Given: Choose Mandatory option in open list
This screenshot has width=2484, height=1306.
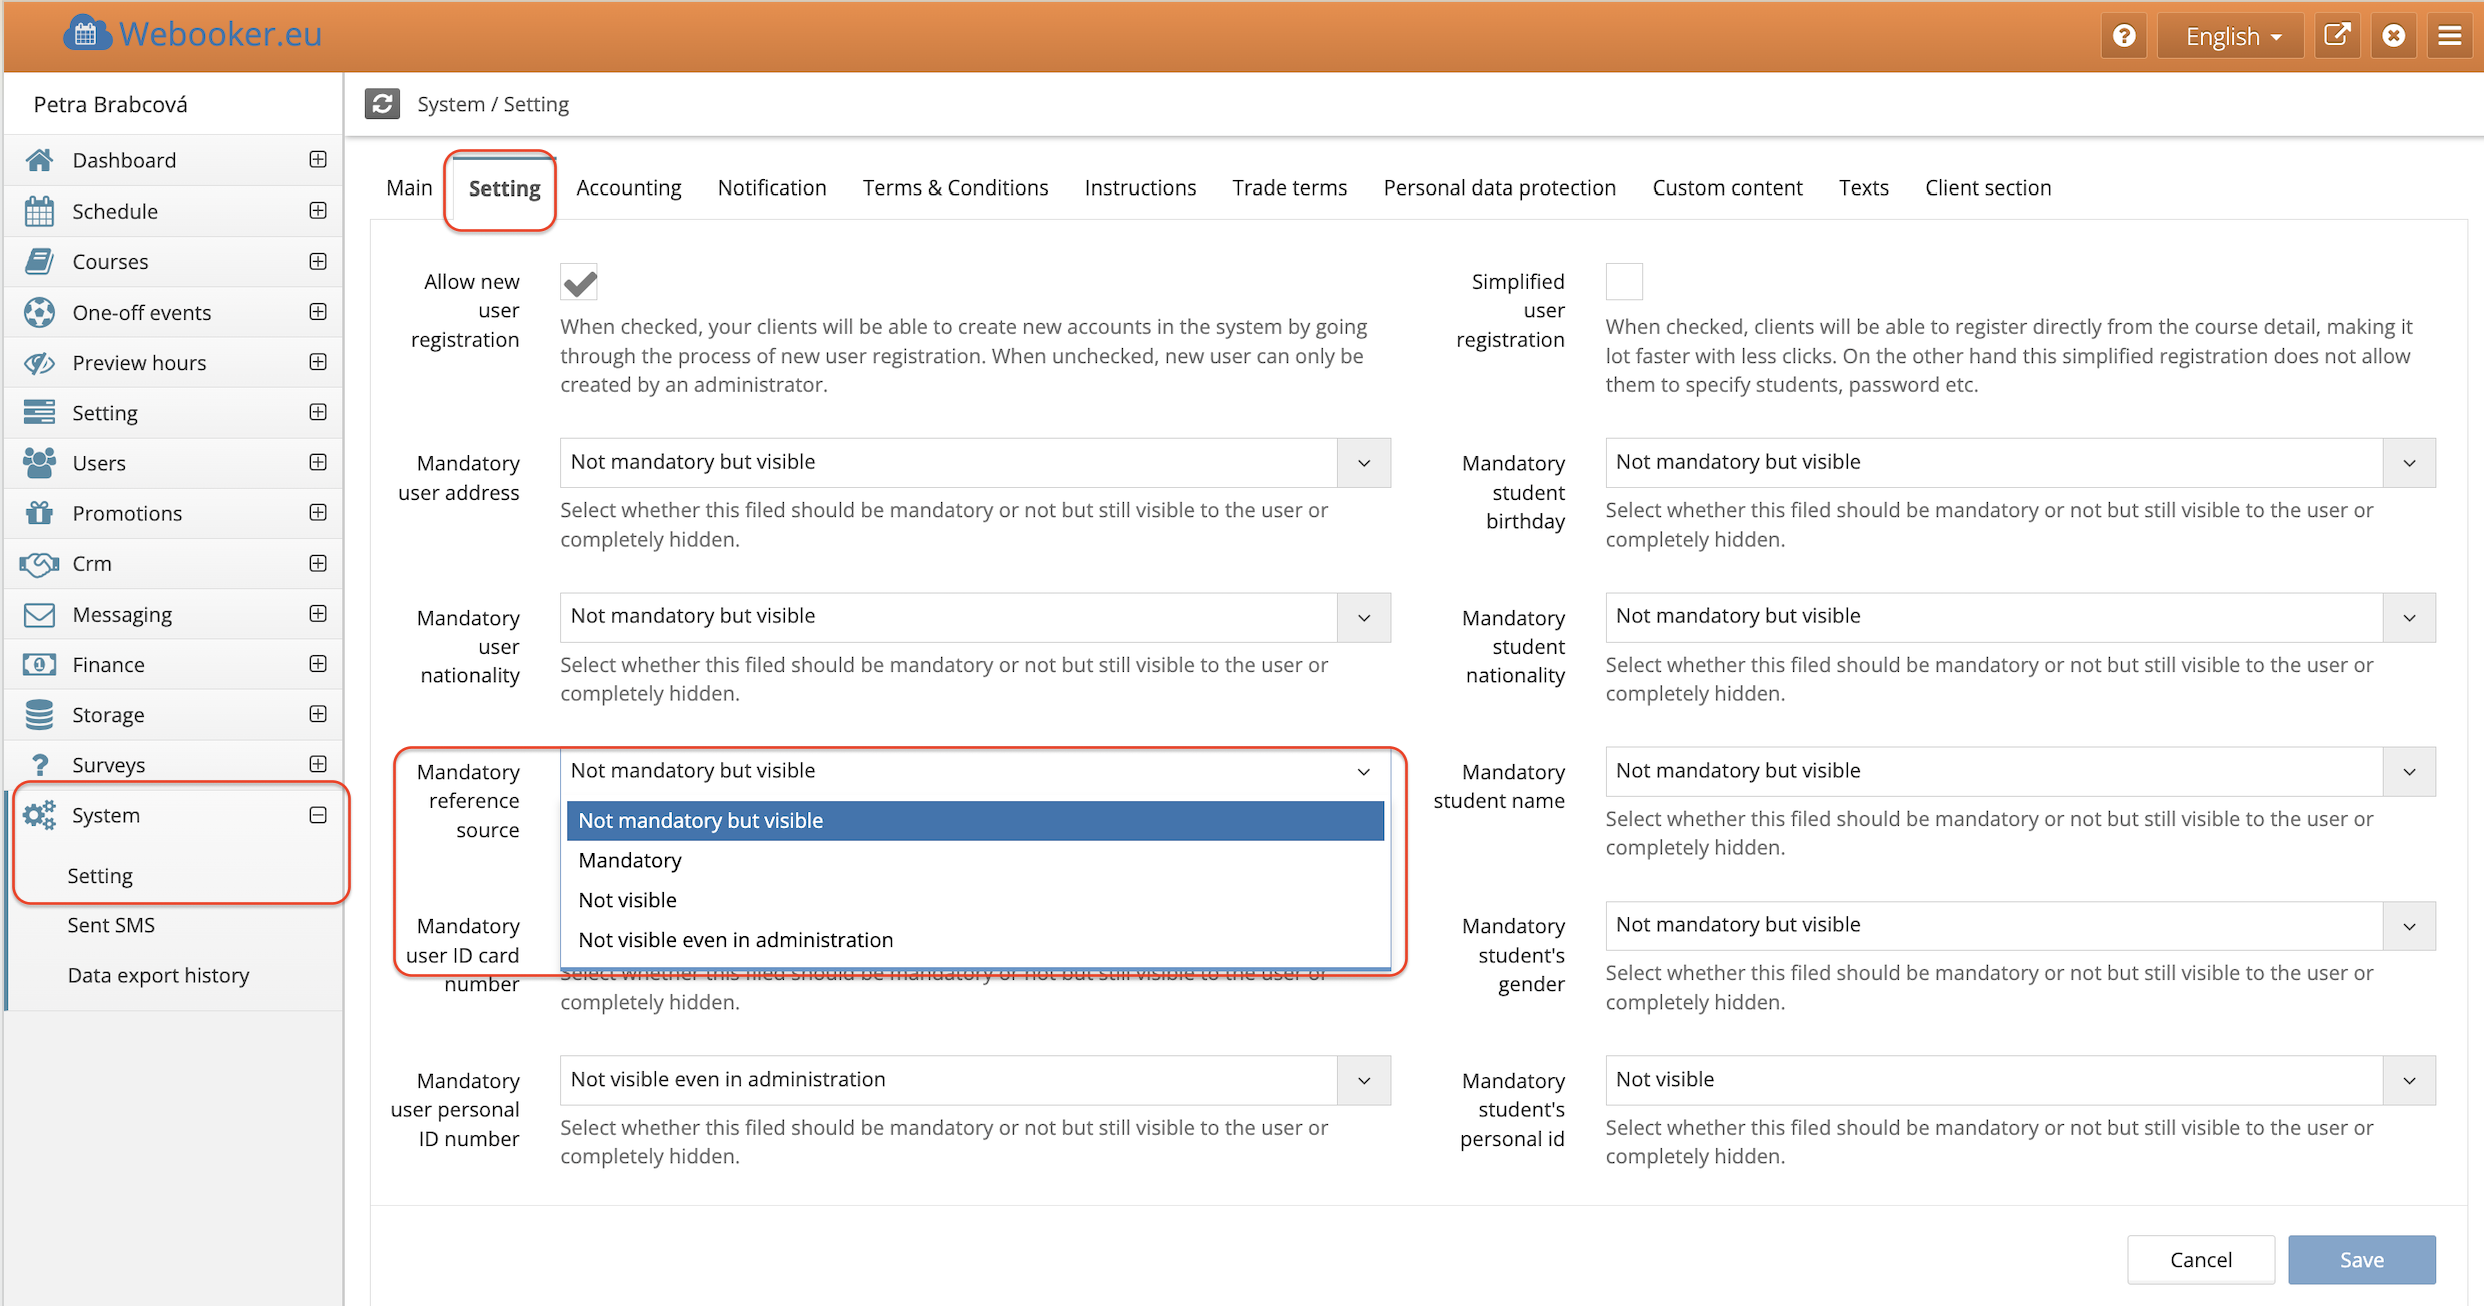Looking at the screenshot, I should click(x=630, y=860).
